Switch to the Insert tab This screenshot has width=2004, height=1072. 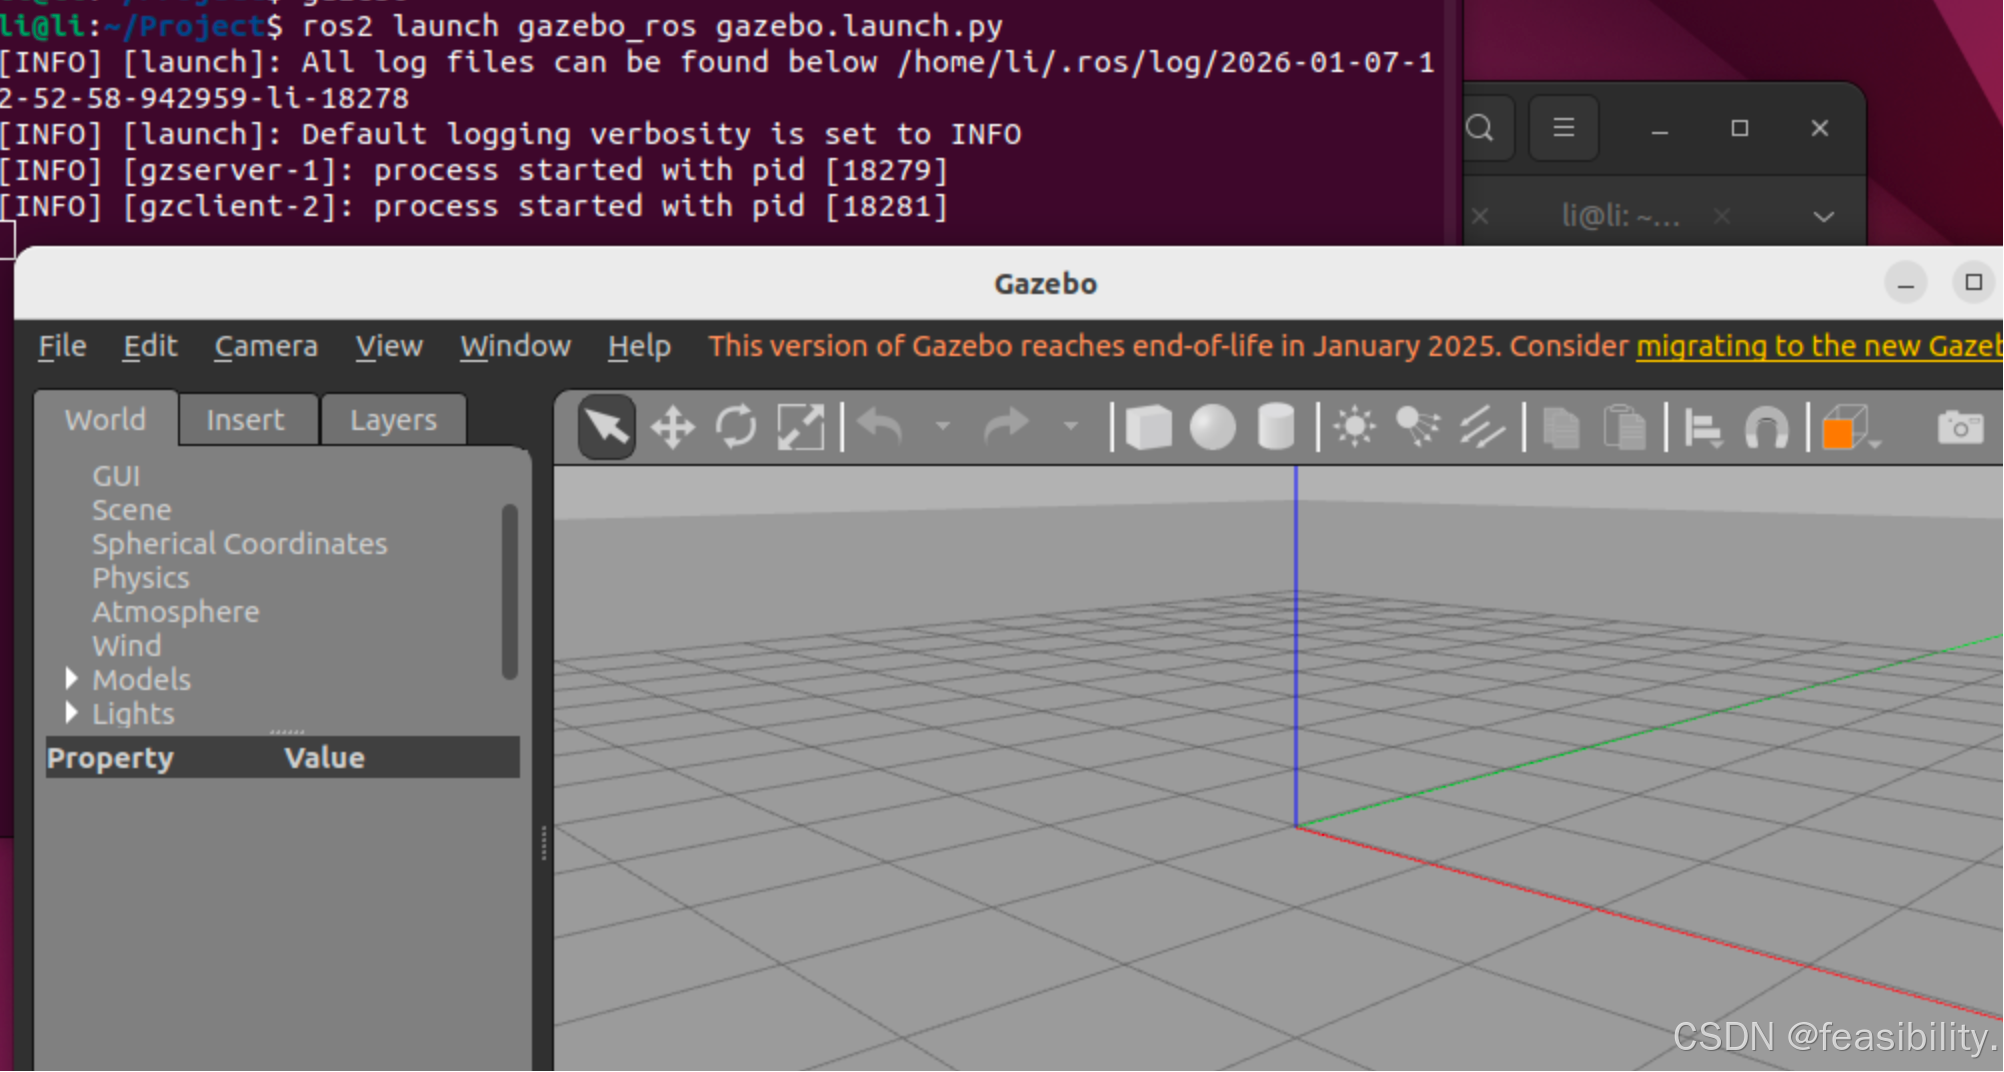(246, 420)
